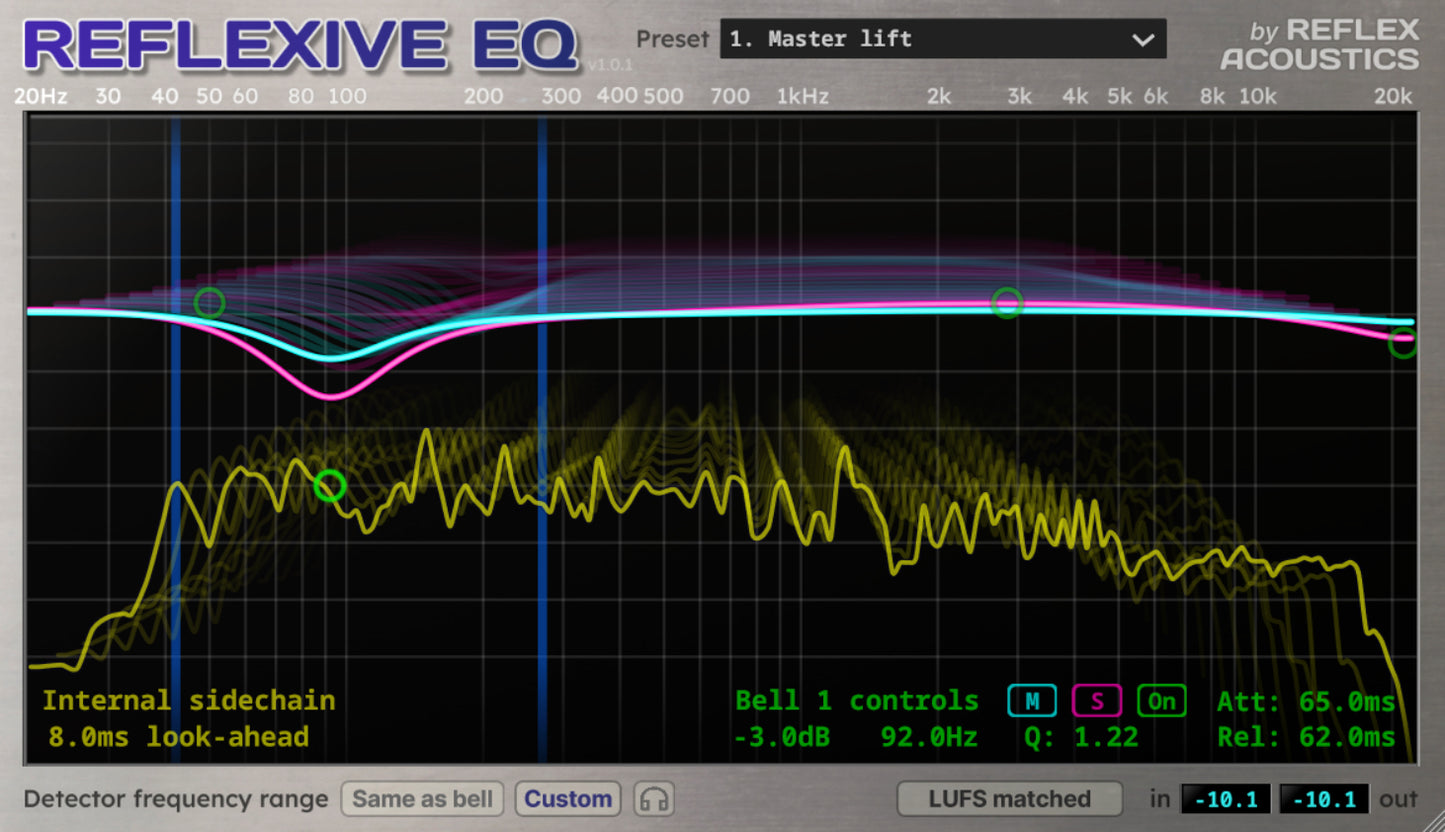
Task: Open the preset dropdown showing Master lift
Action: 940,39
